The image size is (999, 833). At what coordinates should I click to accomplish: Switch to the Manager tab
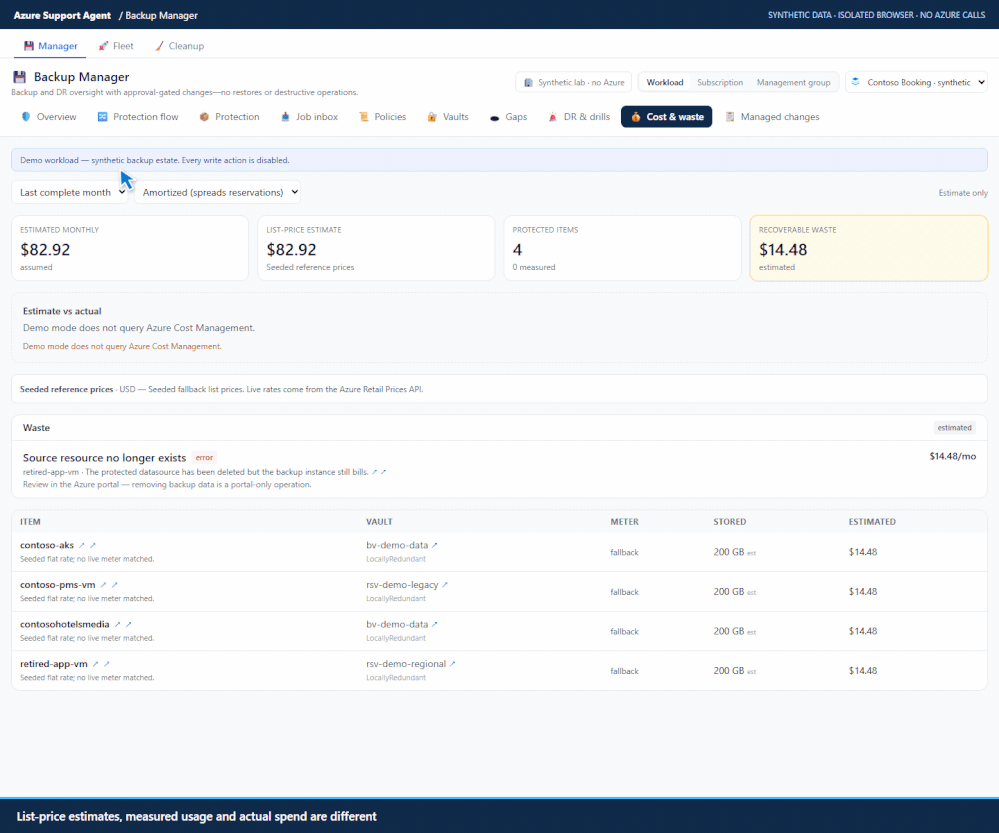point(50,46)
